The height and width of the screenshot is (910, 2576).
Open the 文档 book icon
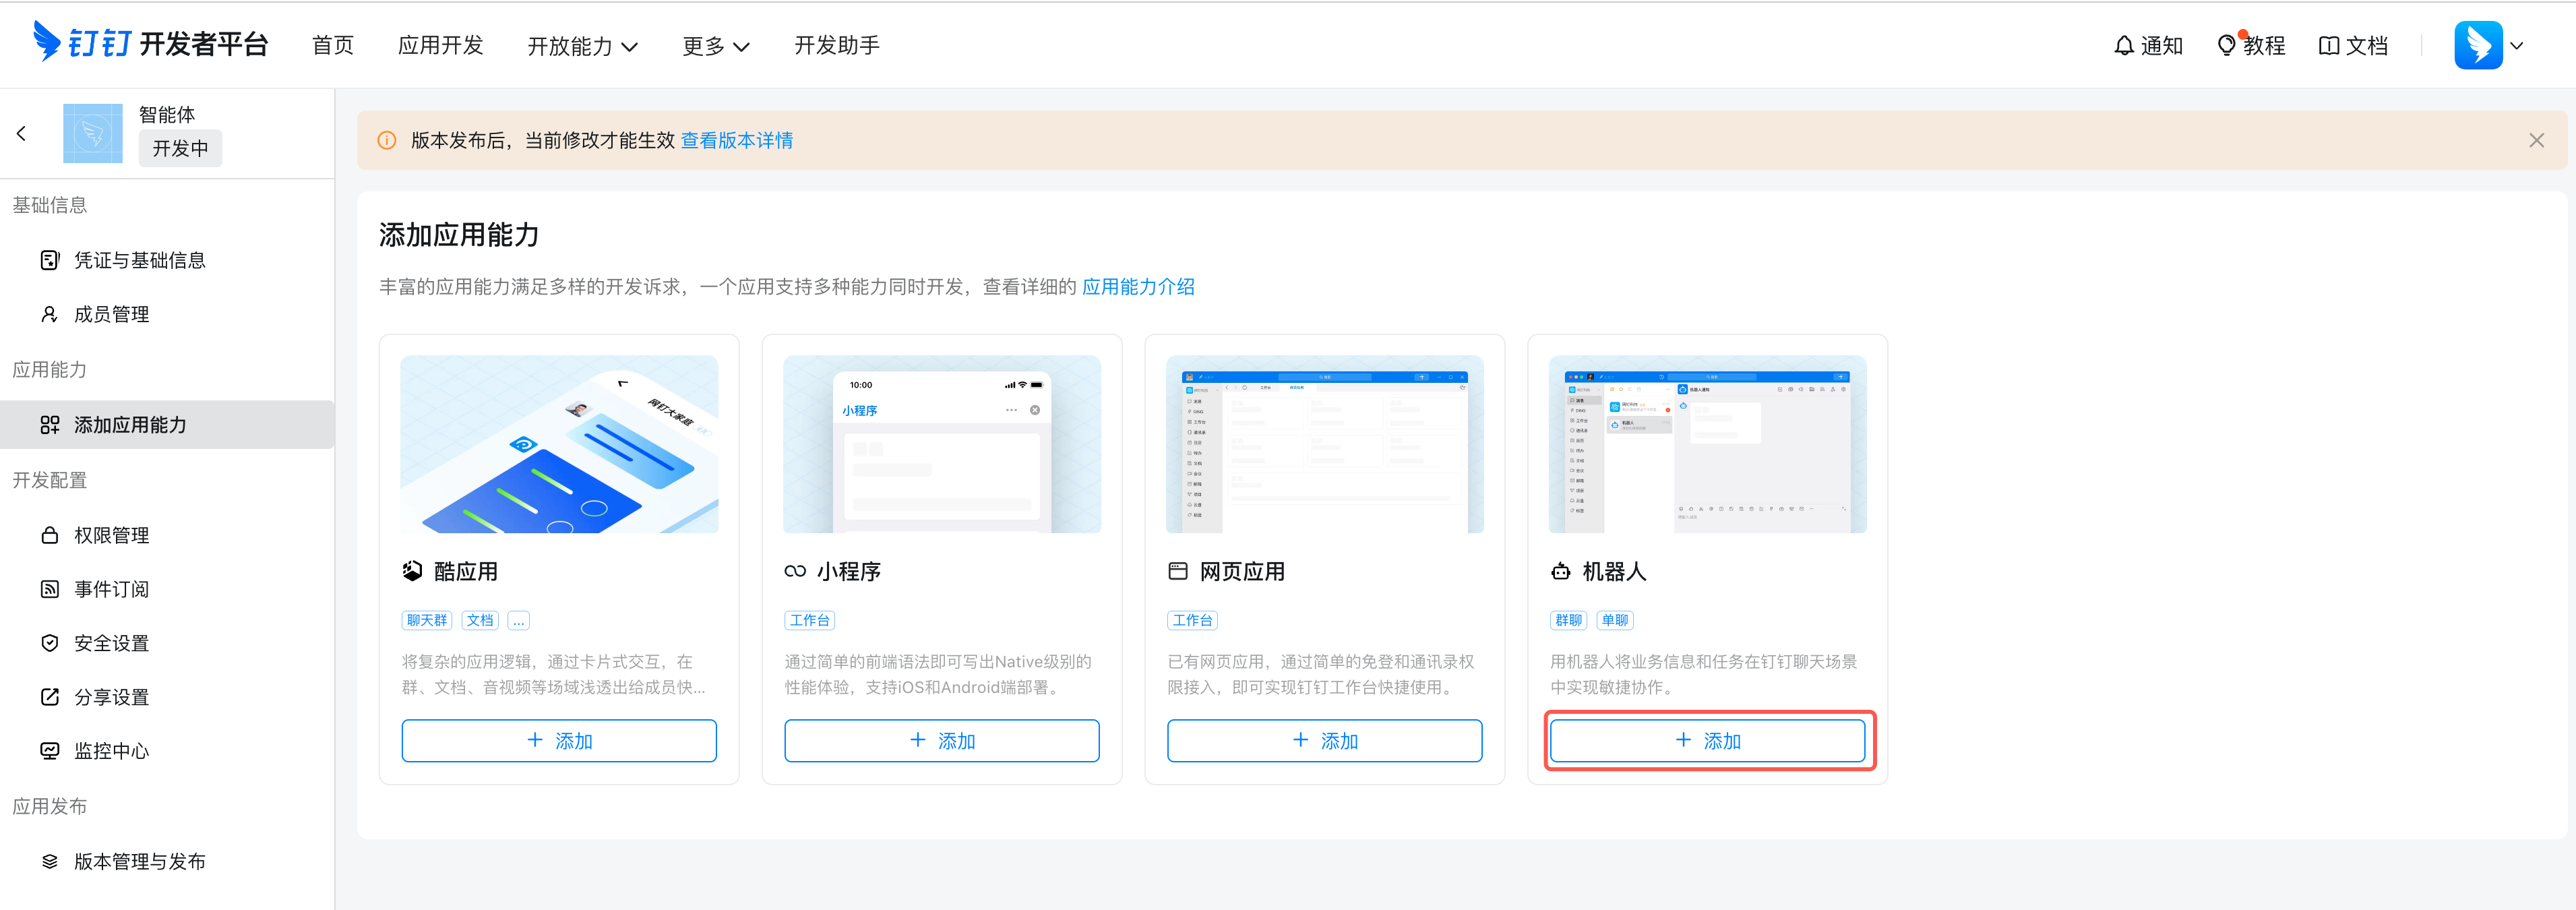coord(2328,46)
